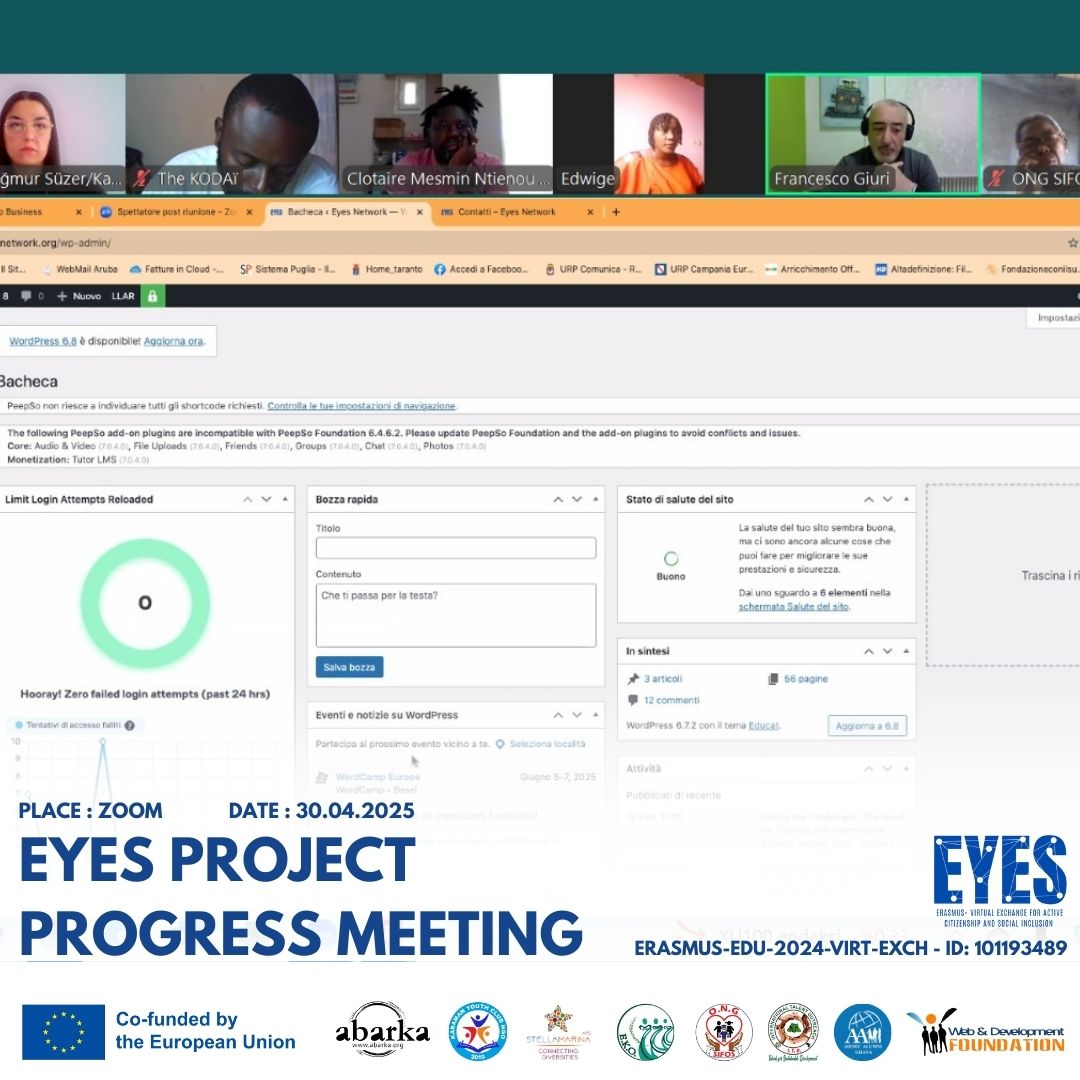Move Limit Login Attempts panel down
This screenshot has width=1080, height=1080.
(x=266, y=499)
